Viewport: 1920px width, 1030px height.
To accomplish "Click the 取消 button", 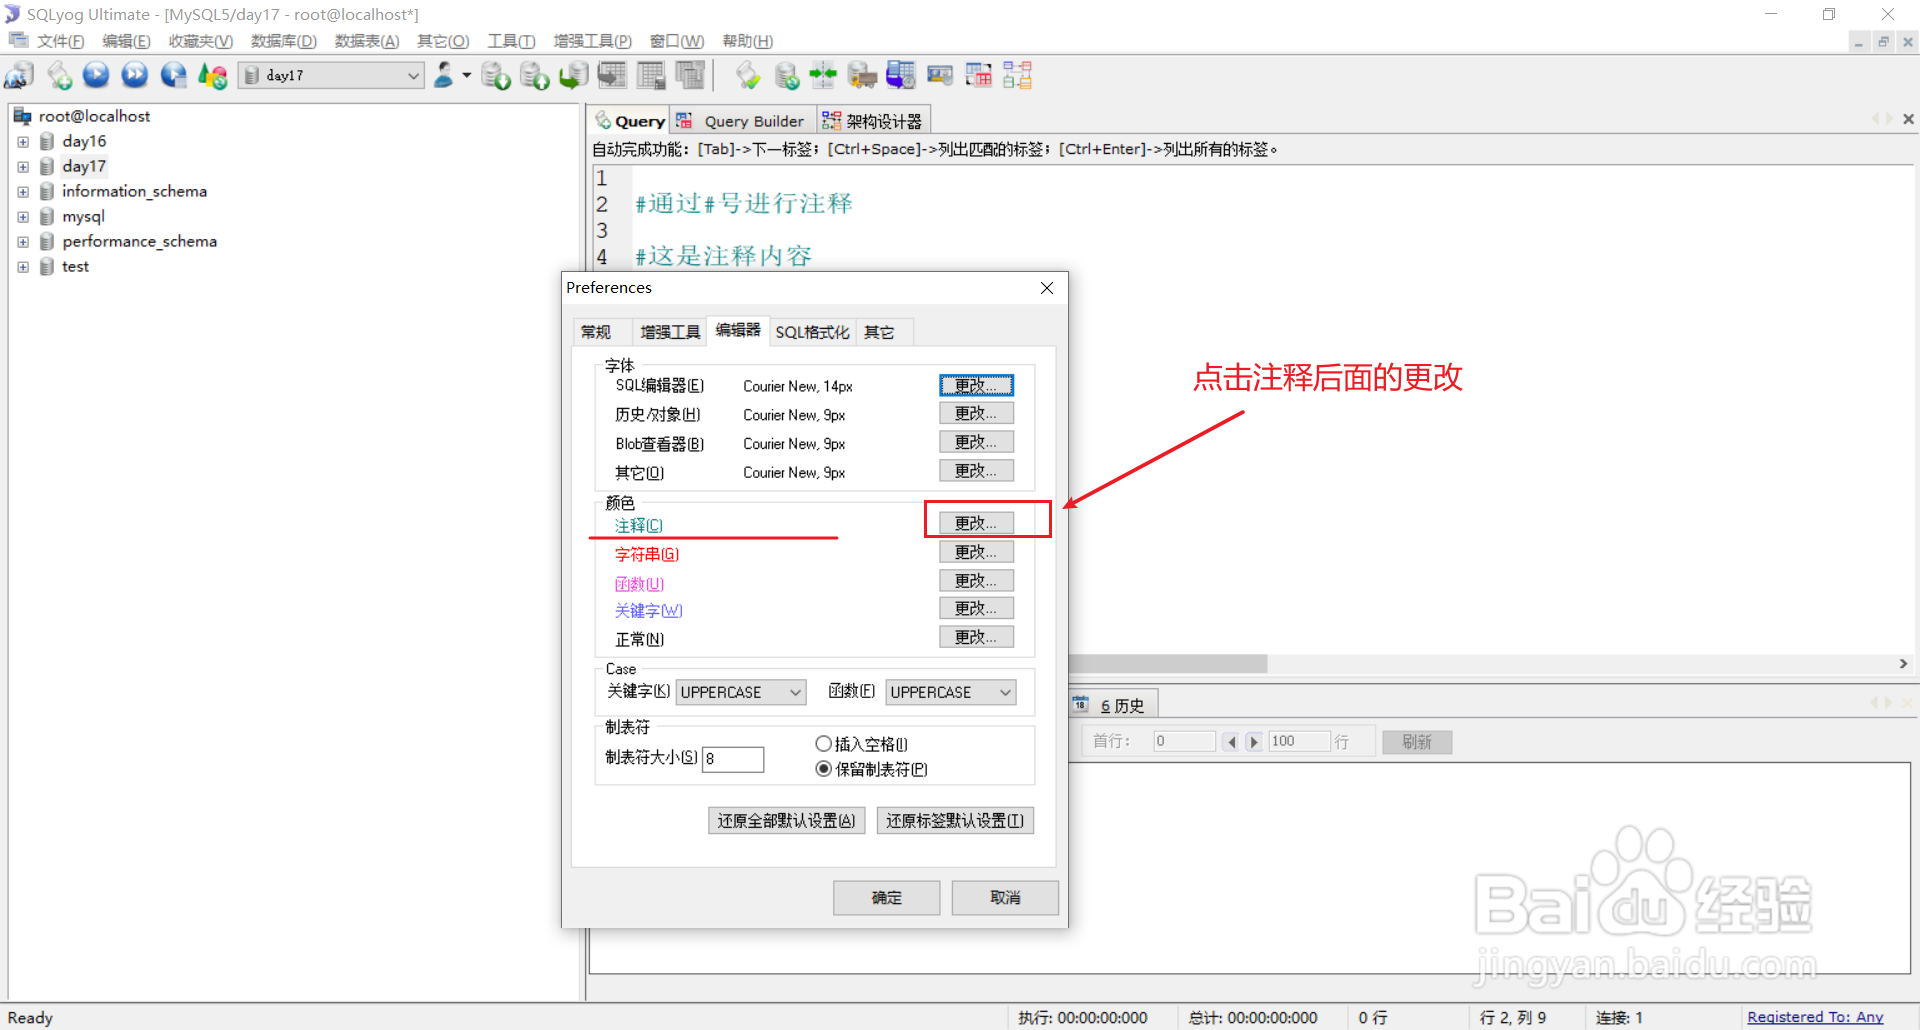I will tap(1005, 897).
